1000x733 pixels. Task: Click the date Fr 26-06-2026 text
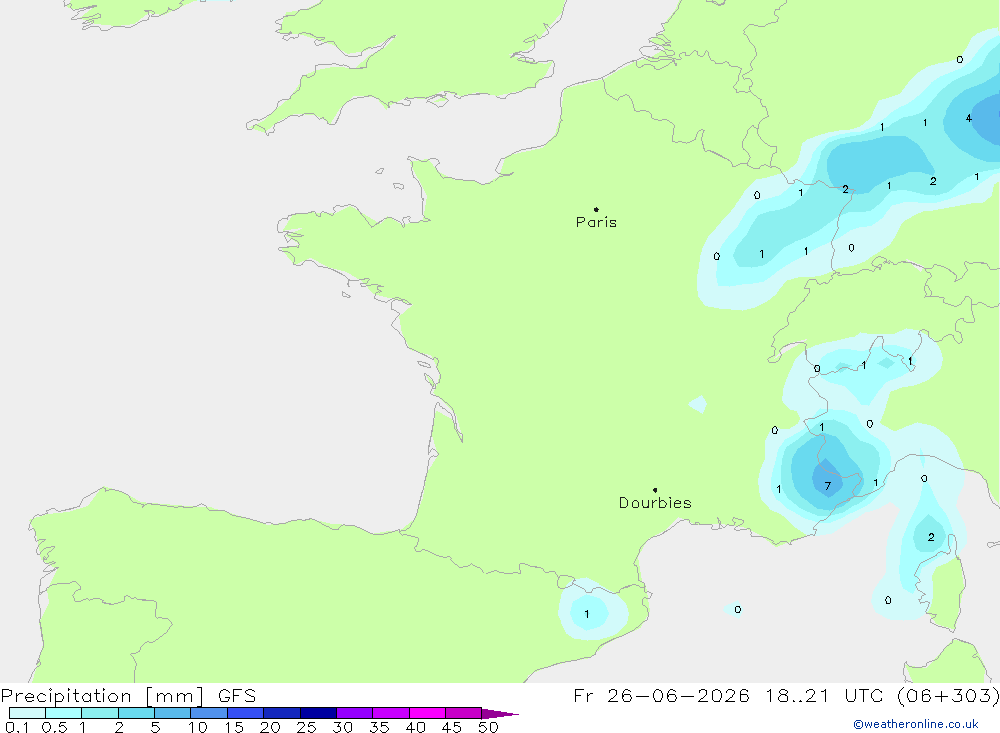[x=661, y=696]
